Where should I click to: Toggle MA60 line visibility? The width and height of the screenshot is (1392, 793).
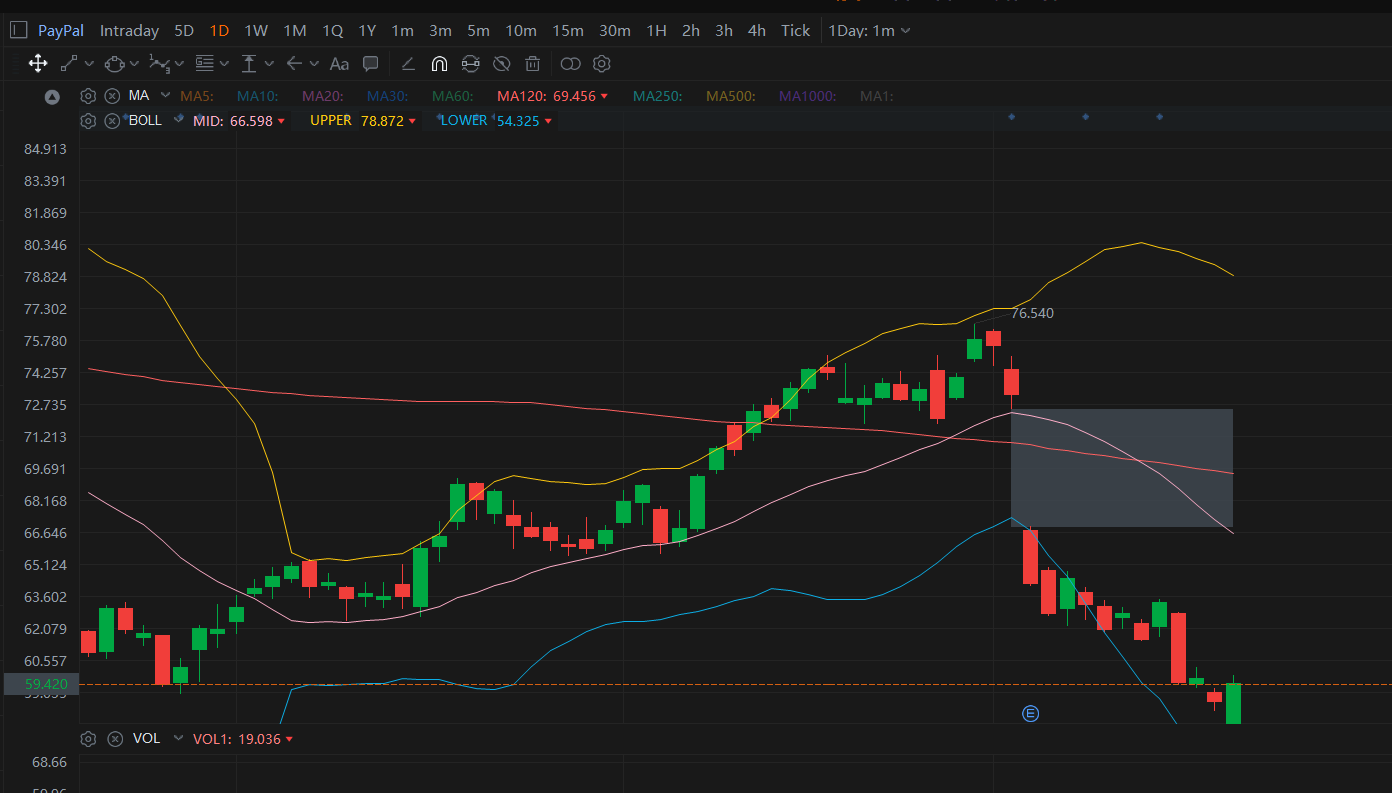[453, 96]
